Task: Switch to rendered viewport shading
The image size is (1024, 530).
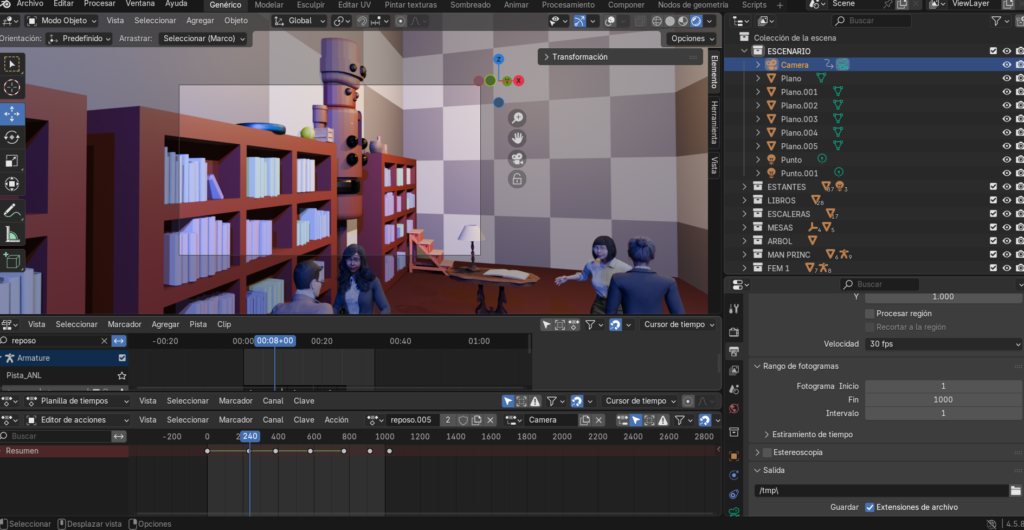Action: [x=696, y=21]
